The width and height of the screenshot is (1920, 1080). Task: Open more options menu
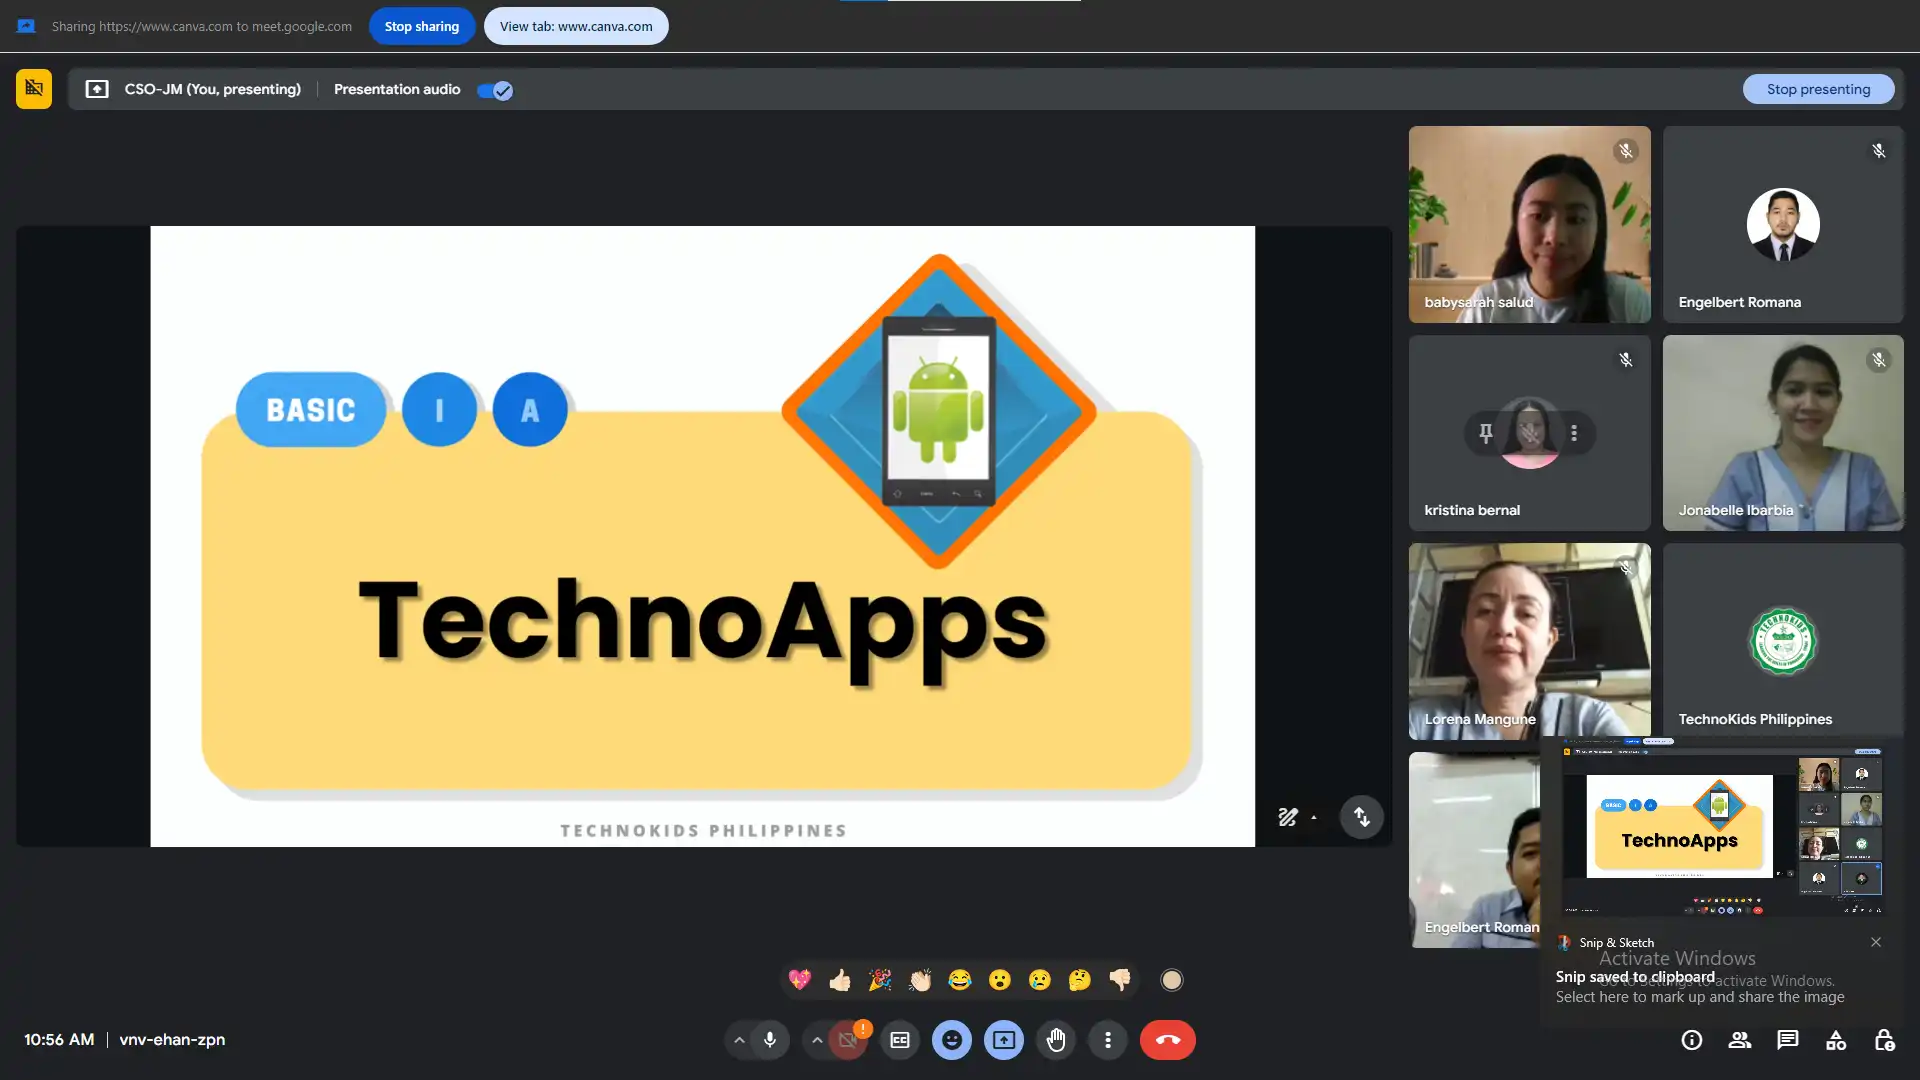[1108, 1040]
